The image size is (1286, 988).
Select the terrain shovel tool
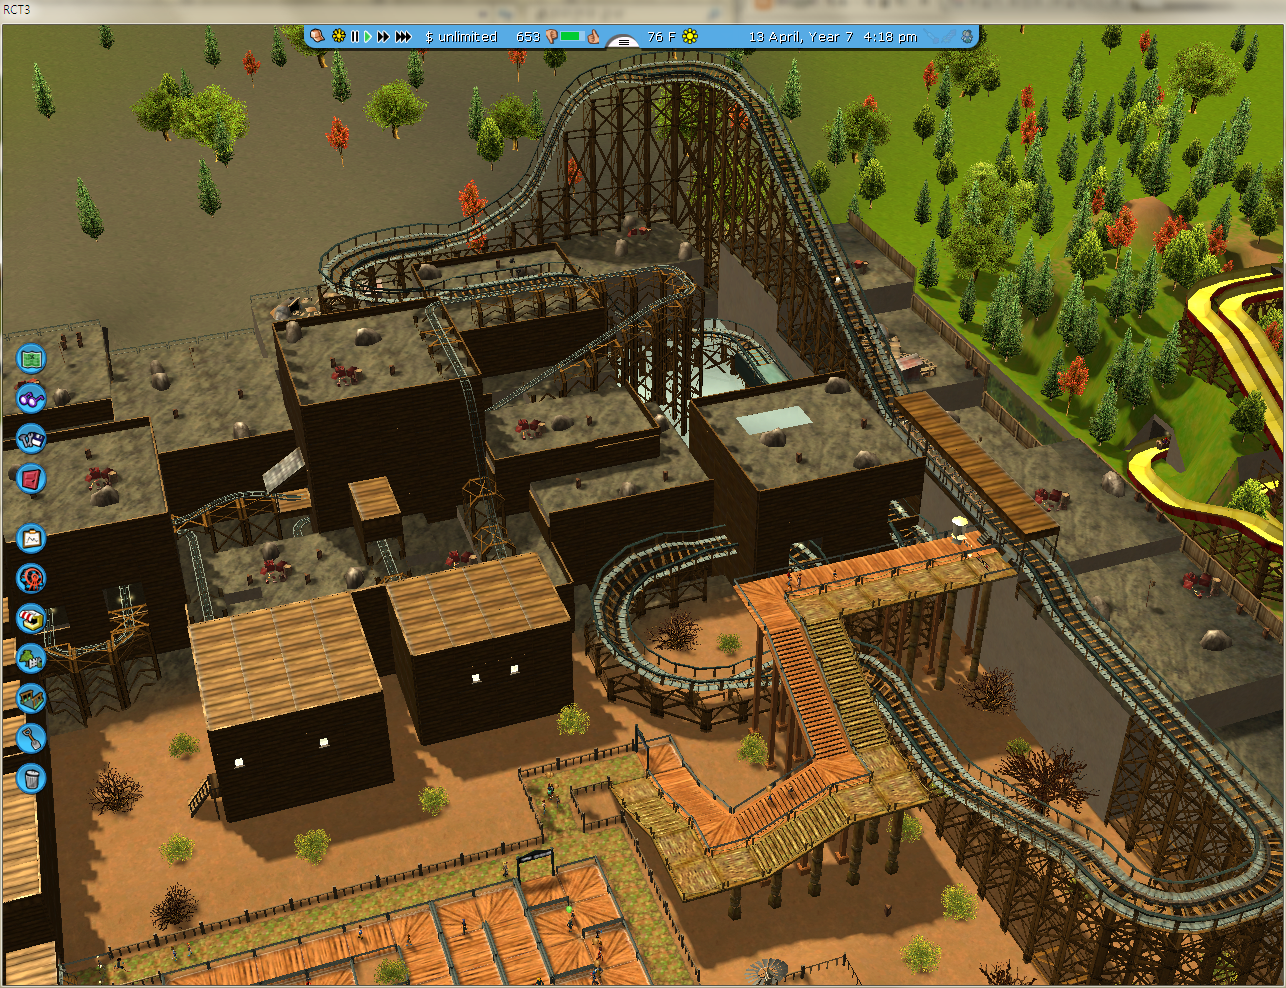click(x=31, y=738)
